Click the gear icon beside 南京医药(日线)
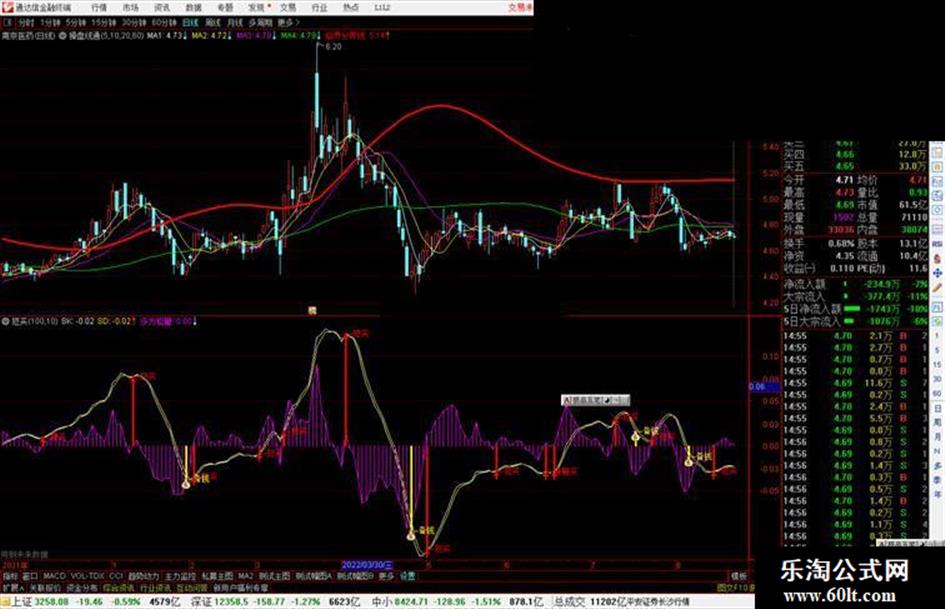This screenshot has height=609, width=945. pyautogui.click(x=63, y=36)
